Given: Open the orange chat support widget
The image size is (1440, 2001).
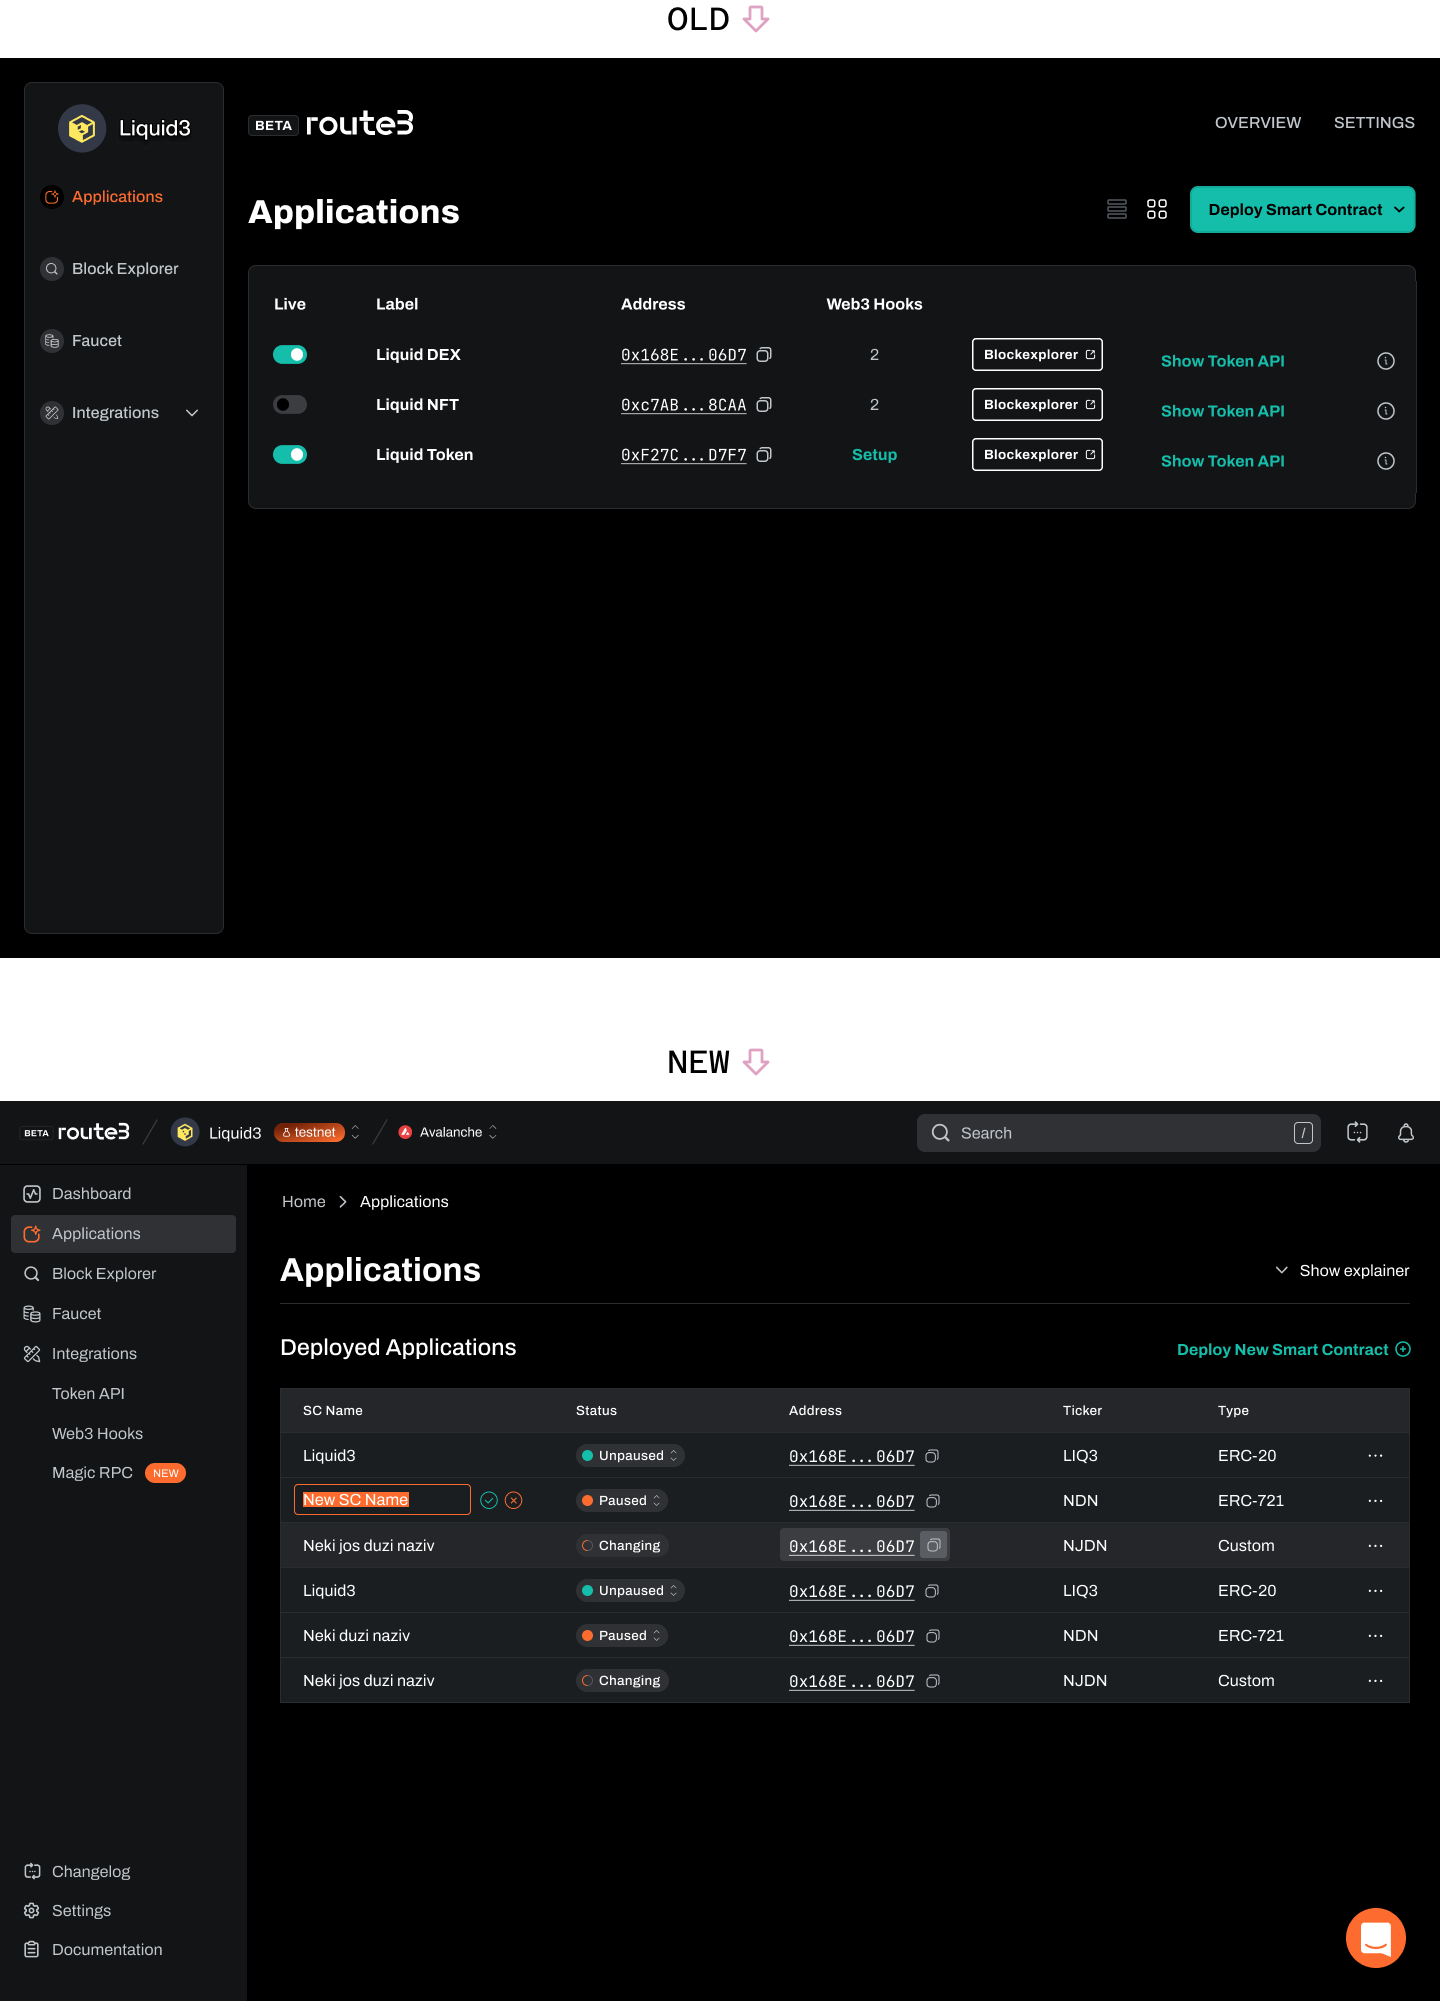Looking at the screenshot, I should tap(1376, 1938).
